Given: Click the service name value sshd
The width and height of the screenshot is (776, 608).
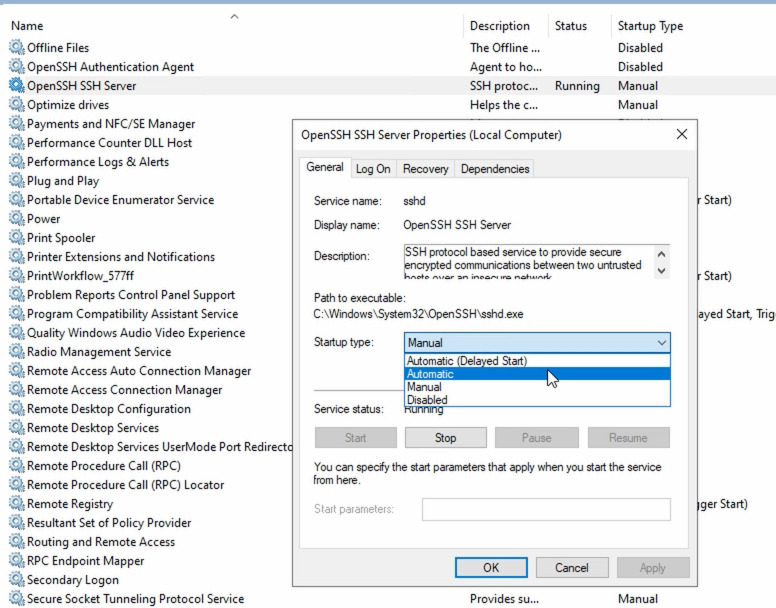Looking at the screenshot, I should point(414,201).
